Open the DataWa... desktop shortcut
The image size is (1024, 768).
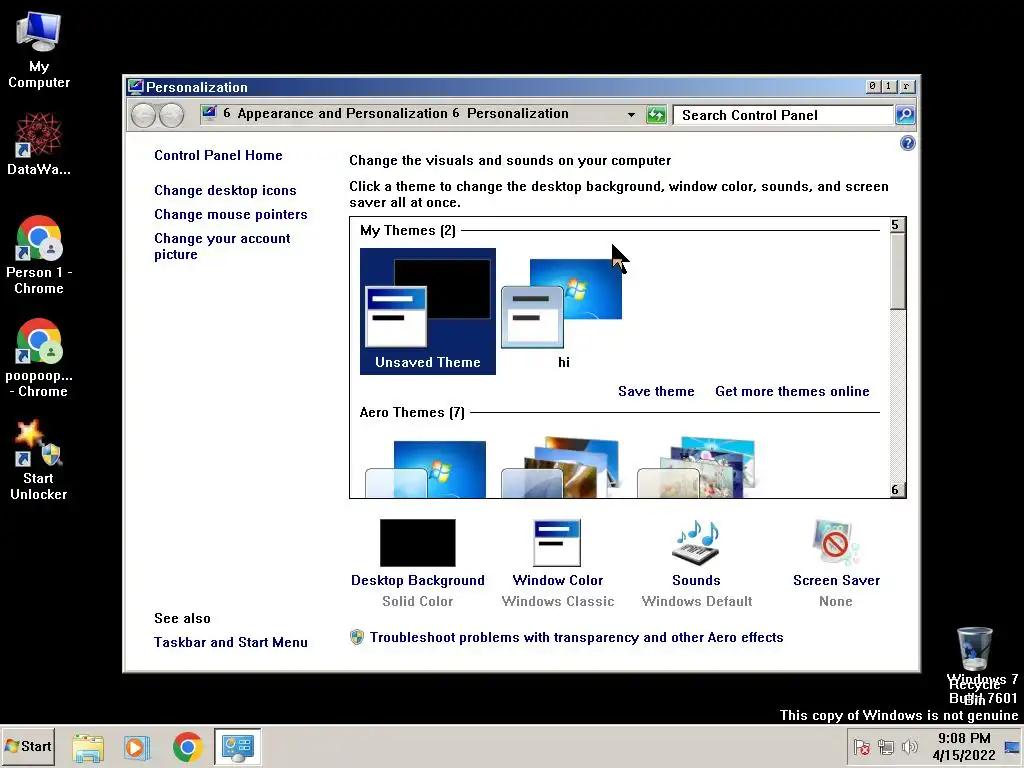pos(39,144)
